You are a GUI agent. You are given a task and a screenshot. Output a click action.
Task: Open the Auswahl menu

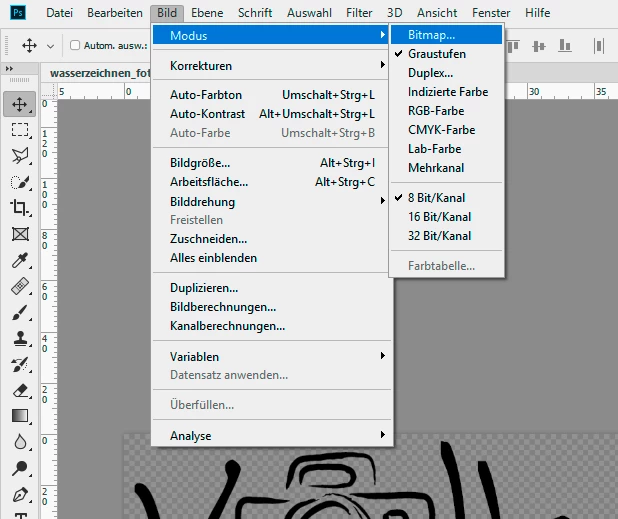point(309,13)
